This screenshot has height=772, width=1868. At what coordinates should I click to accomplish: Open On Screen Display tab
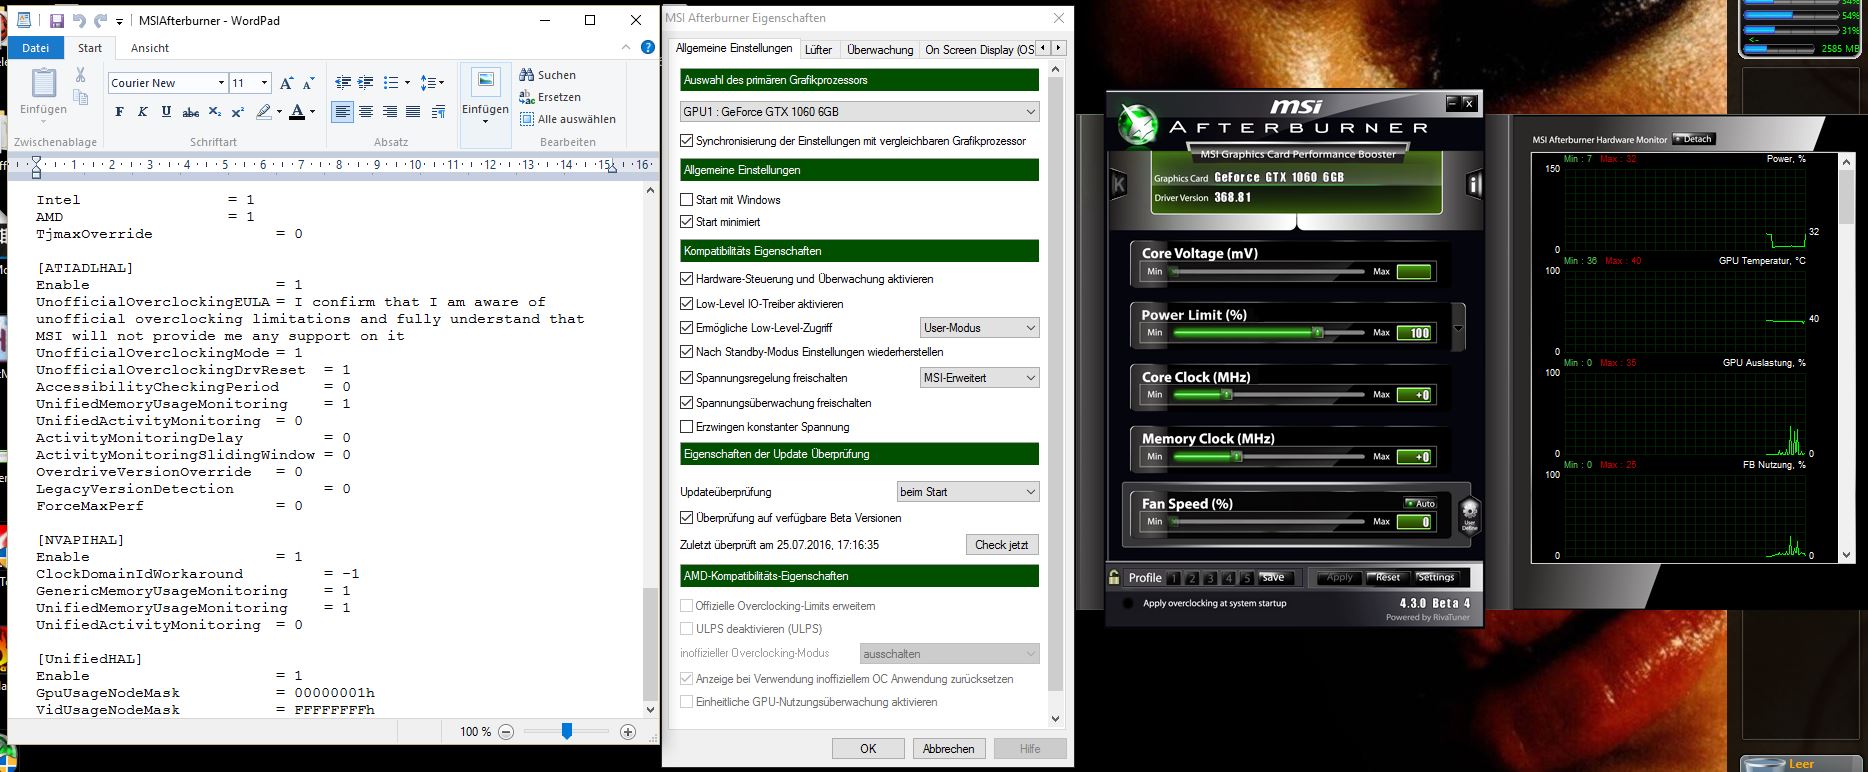[x=979, y=49]
